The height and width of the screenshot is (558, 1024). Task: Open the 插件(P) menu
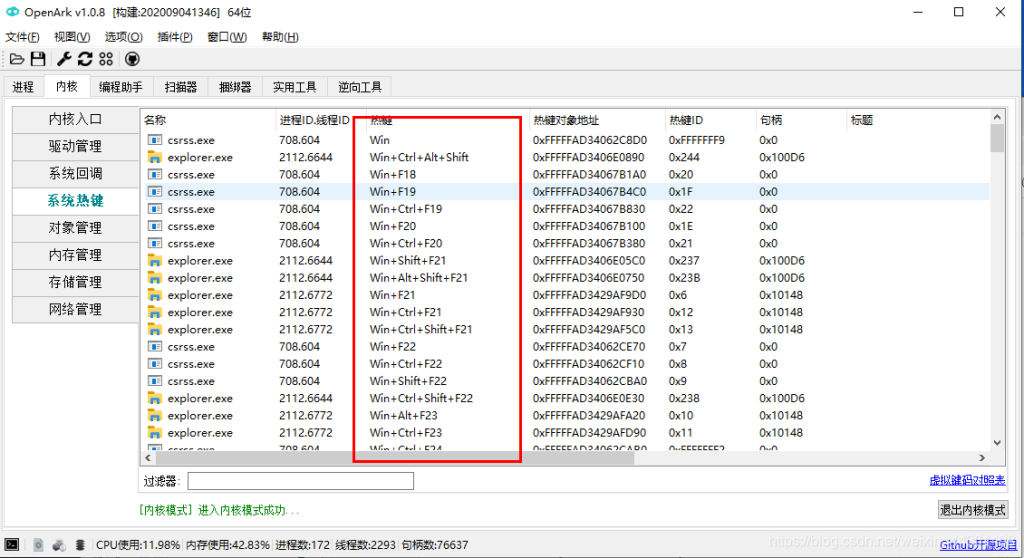tap(175, 37)
